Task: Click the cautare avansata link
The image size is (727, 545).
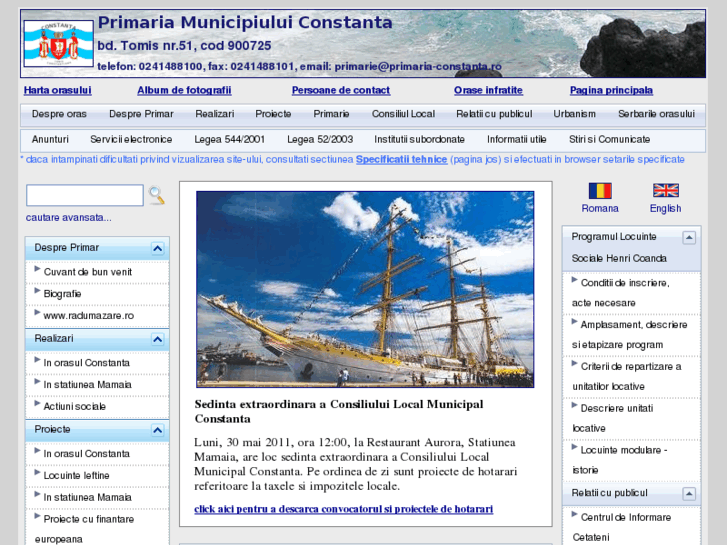Action: point(69,218)
